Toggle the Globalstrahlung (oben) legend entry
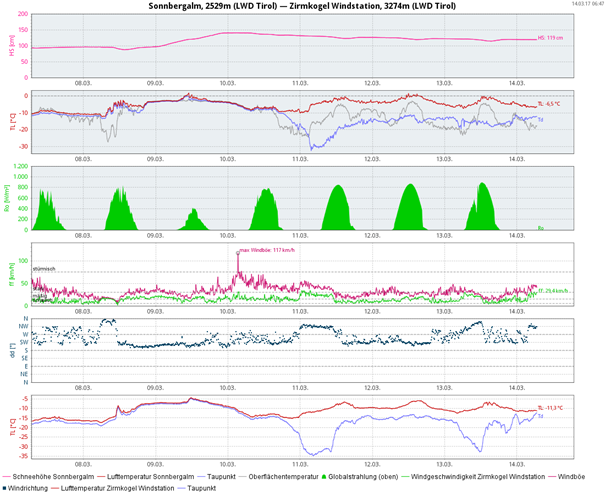This screenshot has height=495, width=605. point(360,477)
